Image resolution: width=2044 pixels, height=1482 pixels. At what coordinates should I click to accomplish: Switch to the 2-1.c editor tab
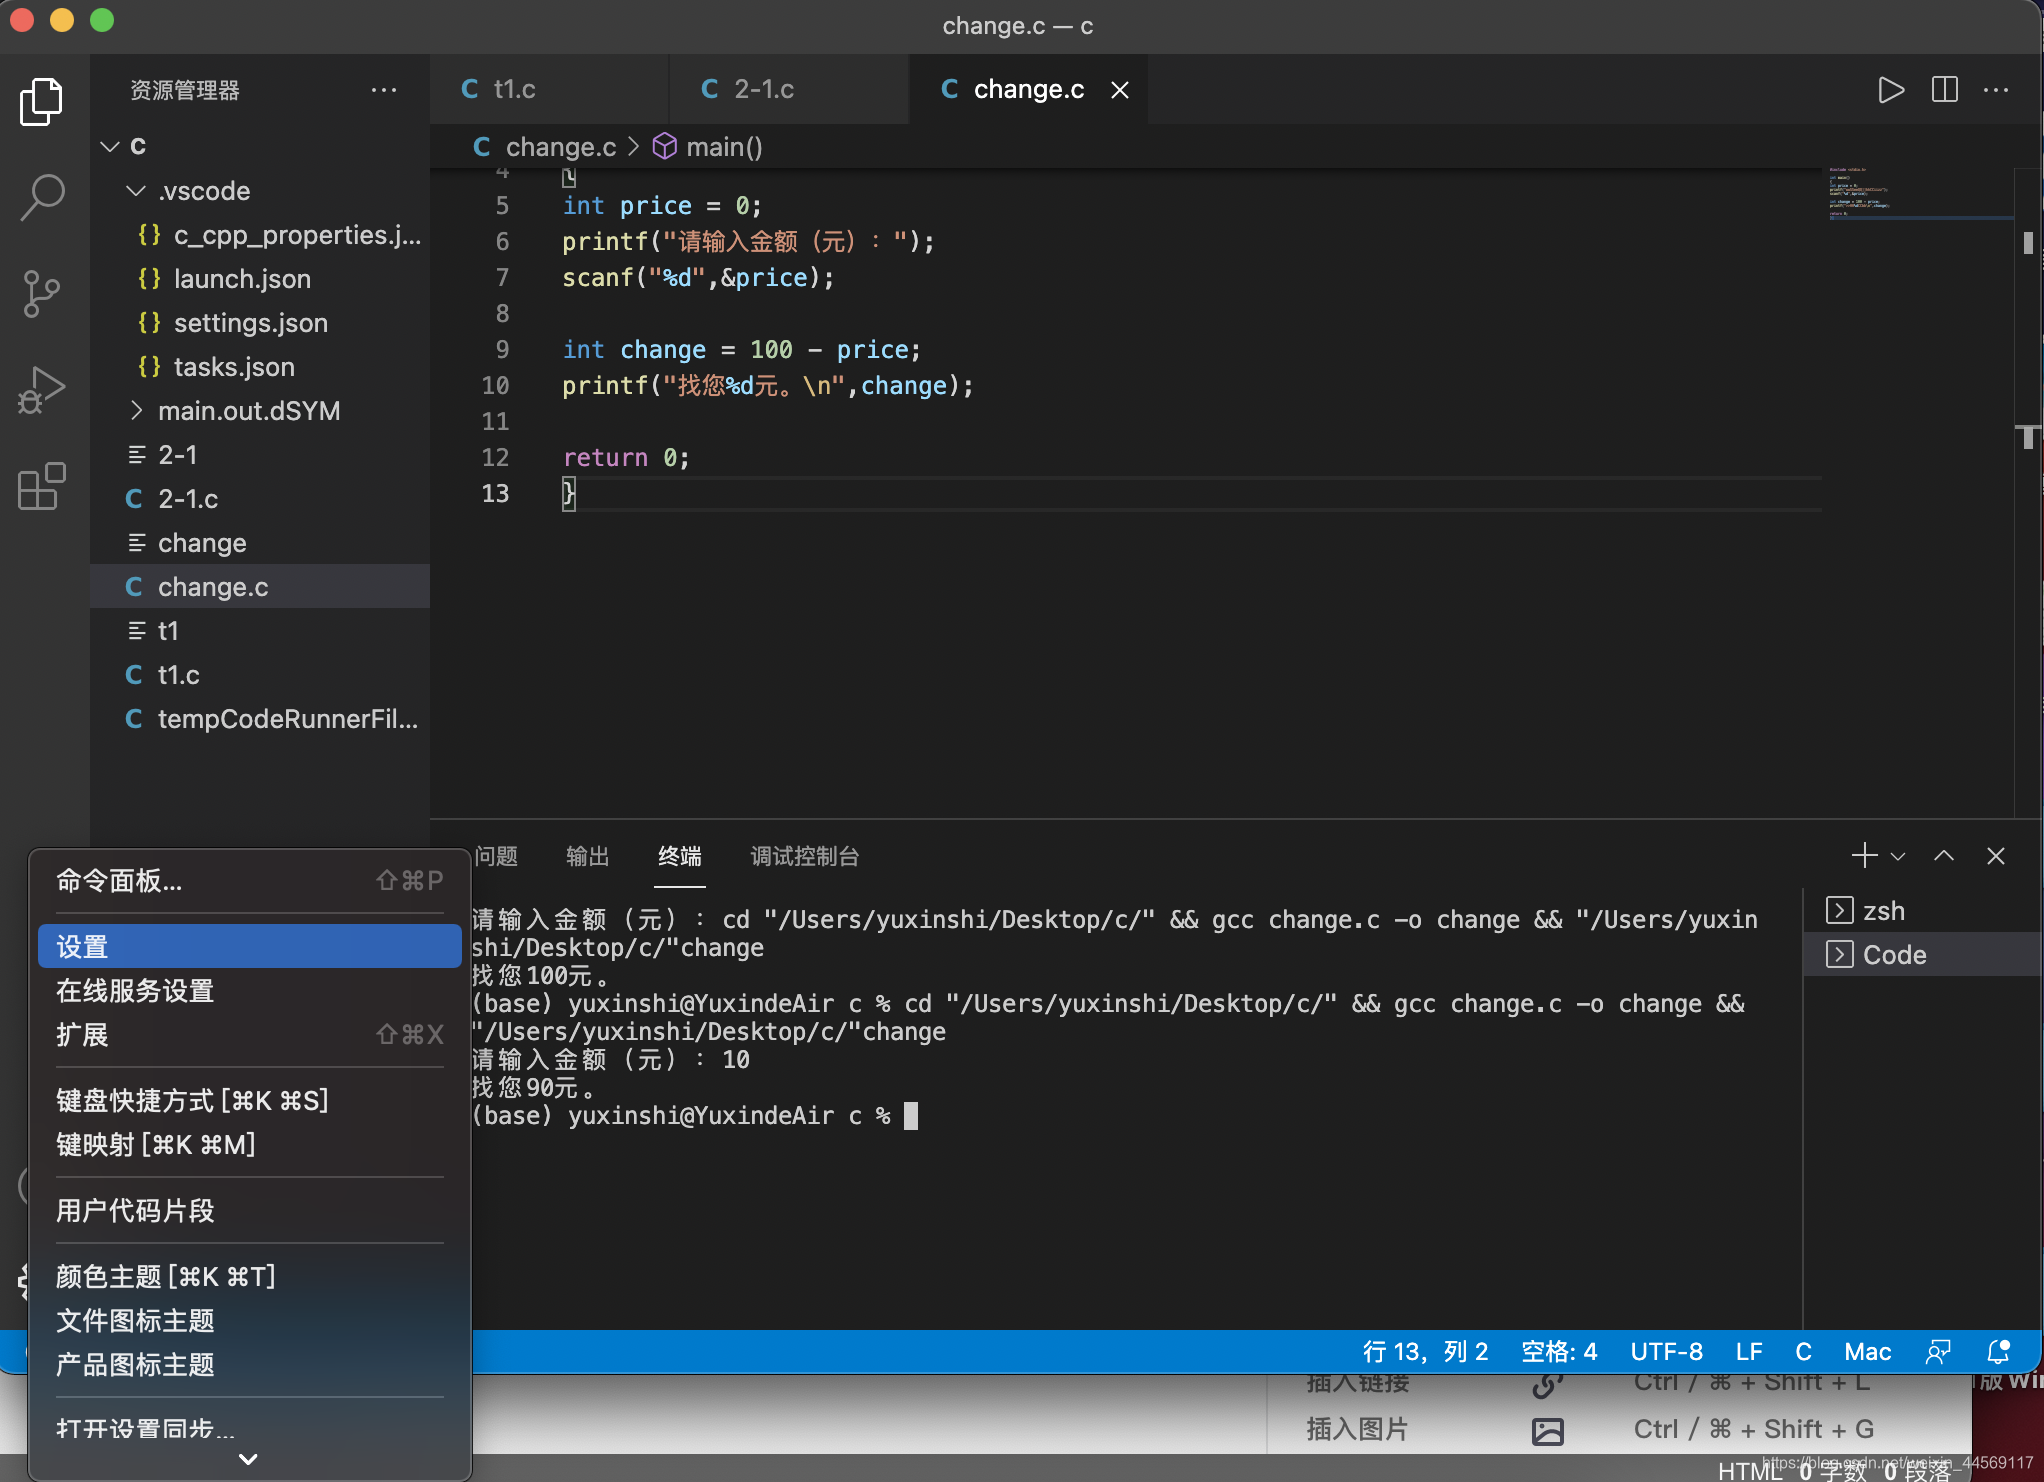coord(788,90)
